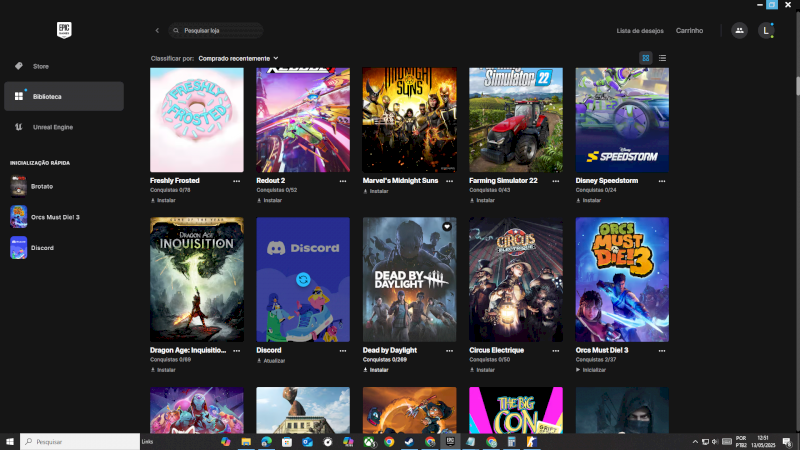800x450 pixels.
Task: Click Inicializar for Orcs Must Die! 3
Action: point(591,370)
